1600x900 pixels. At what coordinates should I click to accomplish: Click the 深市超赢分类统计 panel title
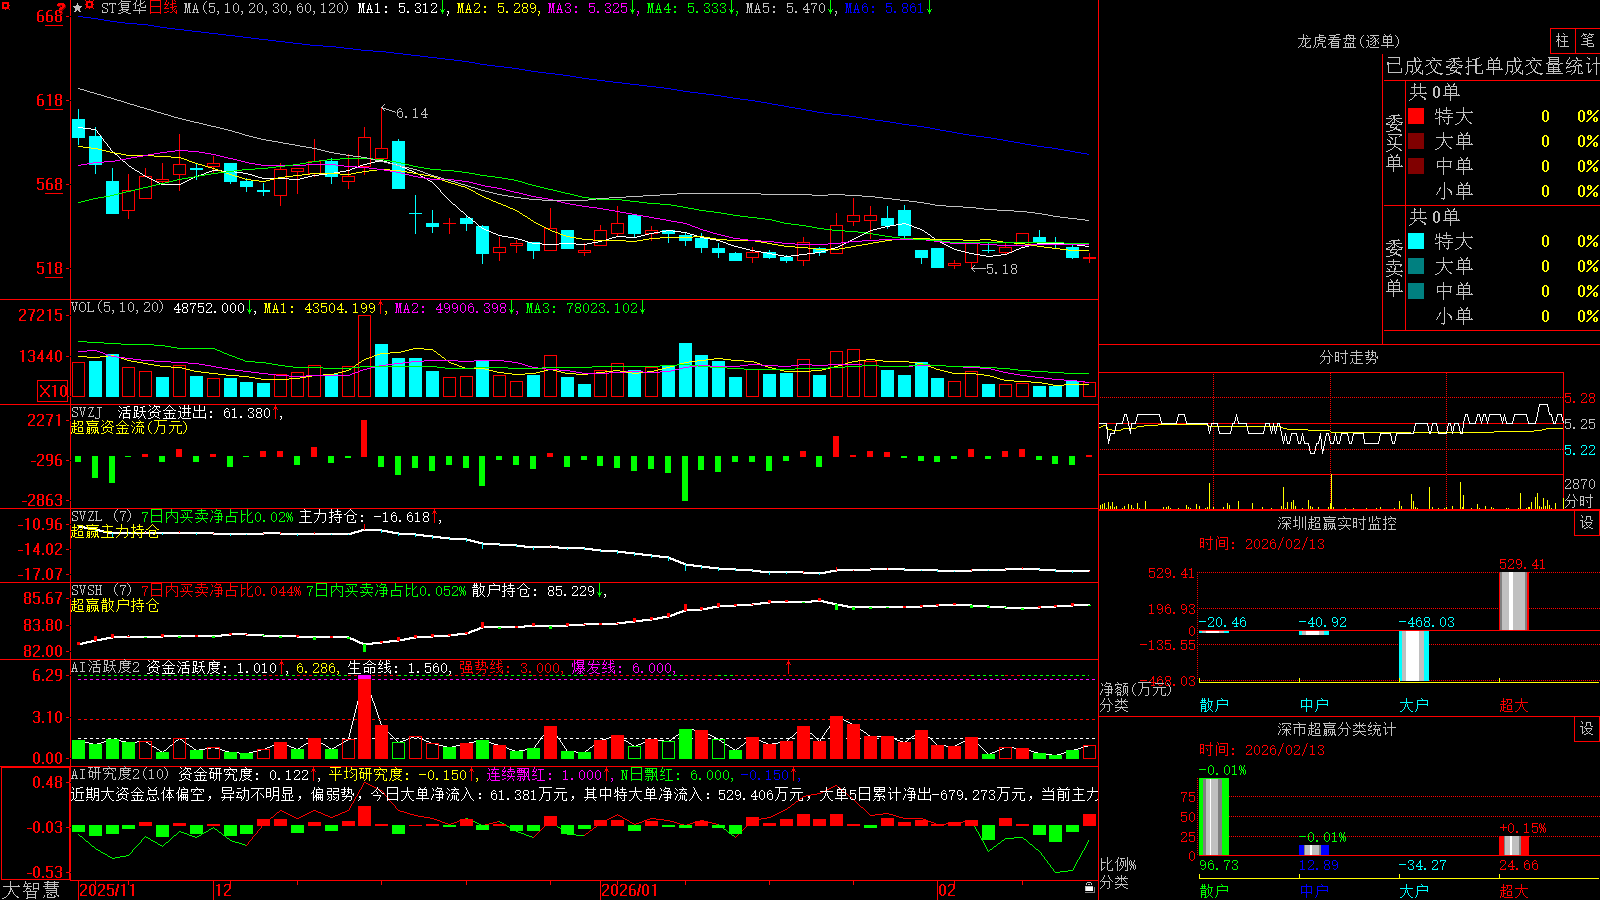[x=1336, y=729]
